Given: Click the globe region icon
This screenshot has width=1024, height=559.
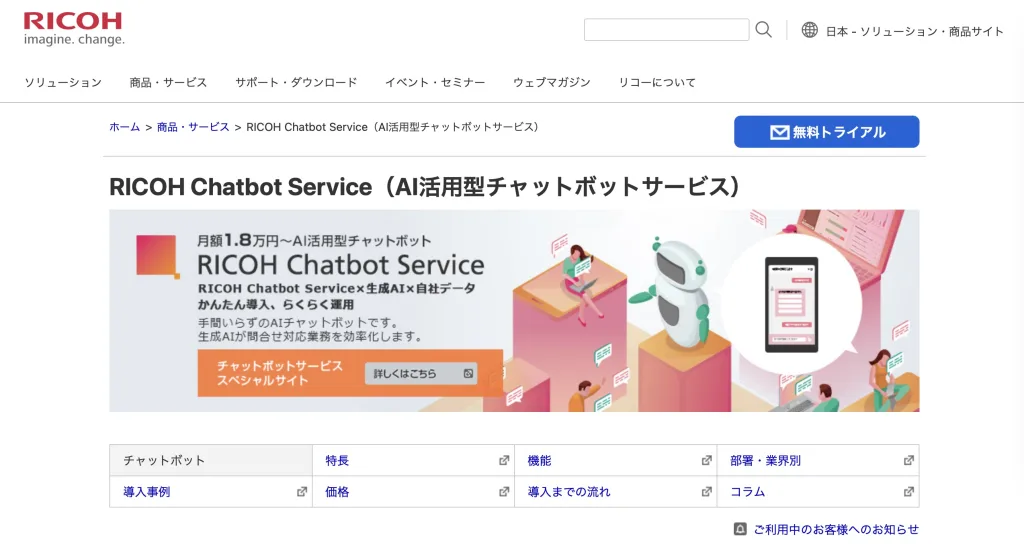Looking at the screenshot, I should pyautogui.click(x=810, y=30).
